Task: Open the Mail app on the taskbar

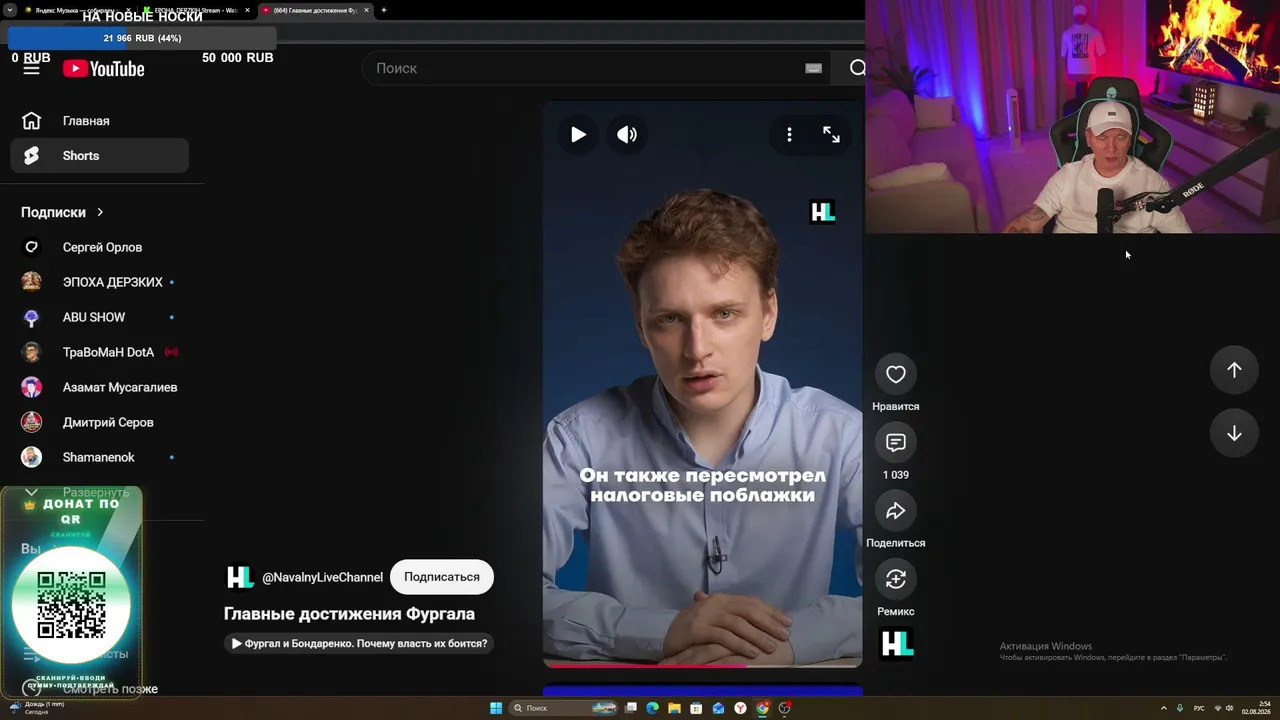Action: [718, 708]
